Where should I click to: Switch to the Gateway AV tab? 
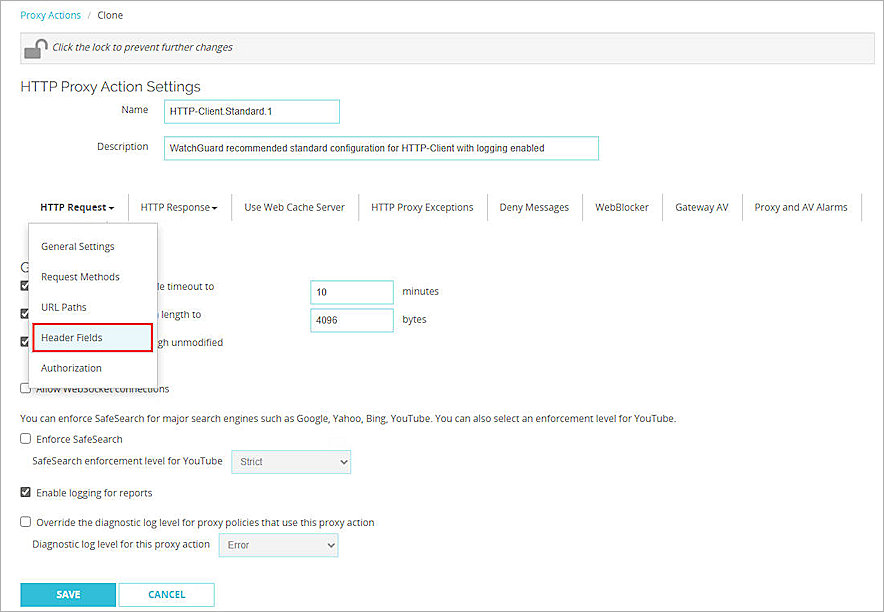click(x=701, y=207)
